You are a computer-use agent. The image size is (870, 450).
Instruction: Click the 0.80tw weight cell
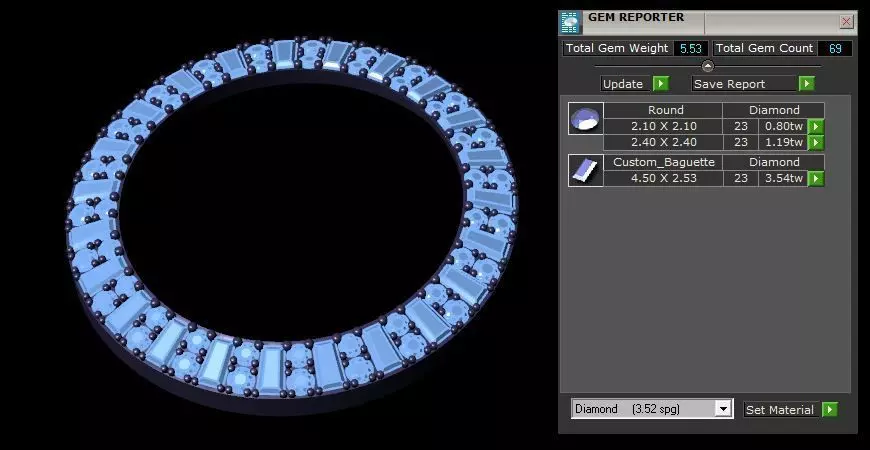(x=783, y=127)
